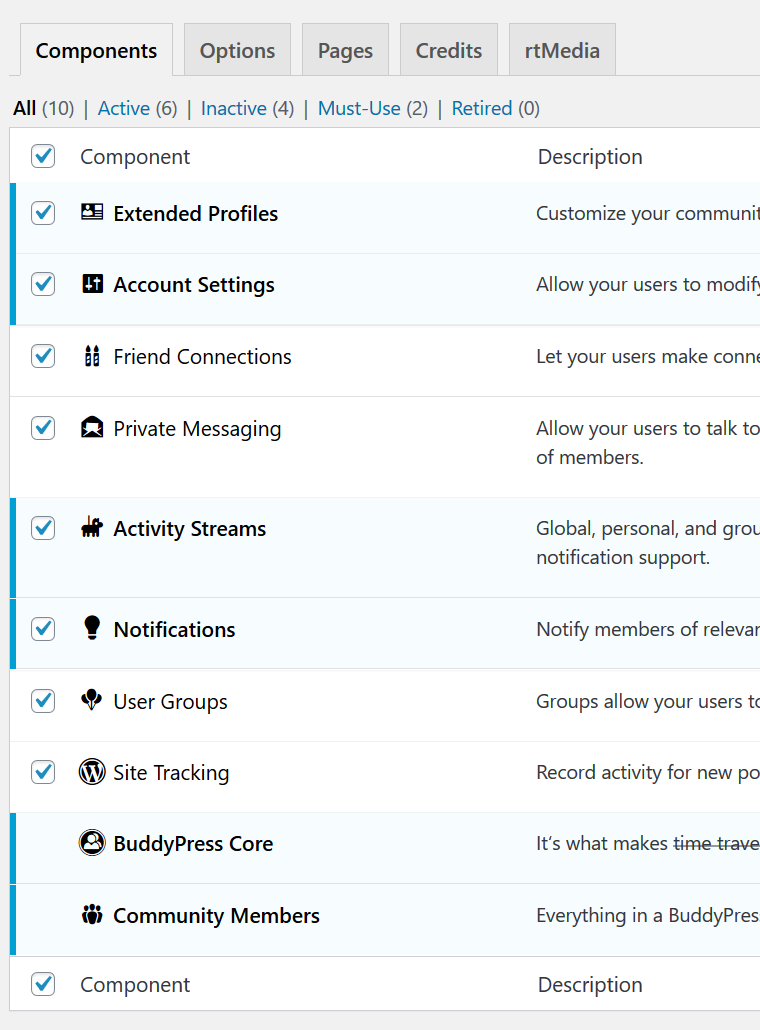Filter by Must-Use (2) components

coord(373,108)
